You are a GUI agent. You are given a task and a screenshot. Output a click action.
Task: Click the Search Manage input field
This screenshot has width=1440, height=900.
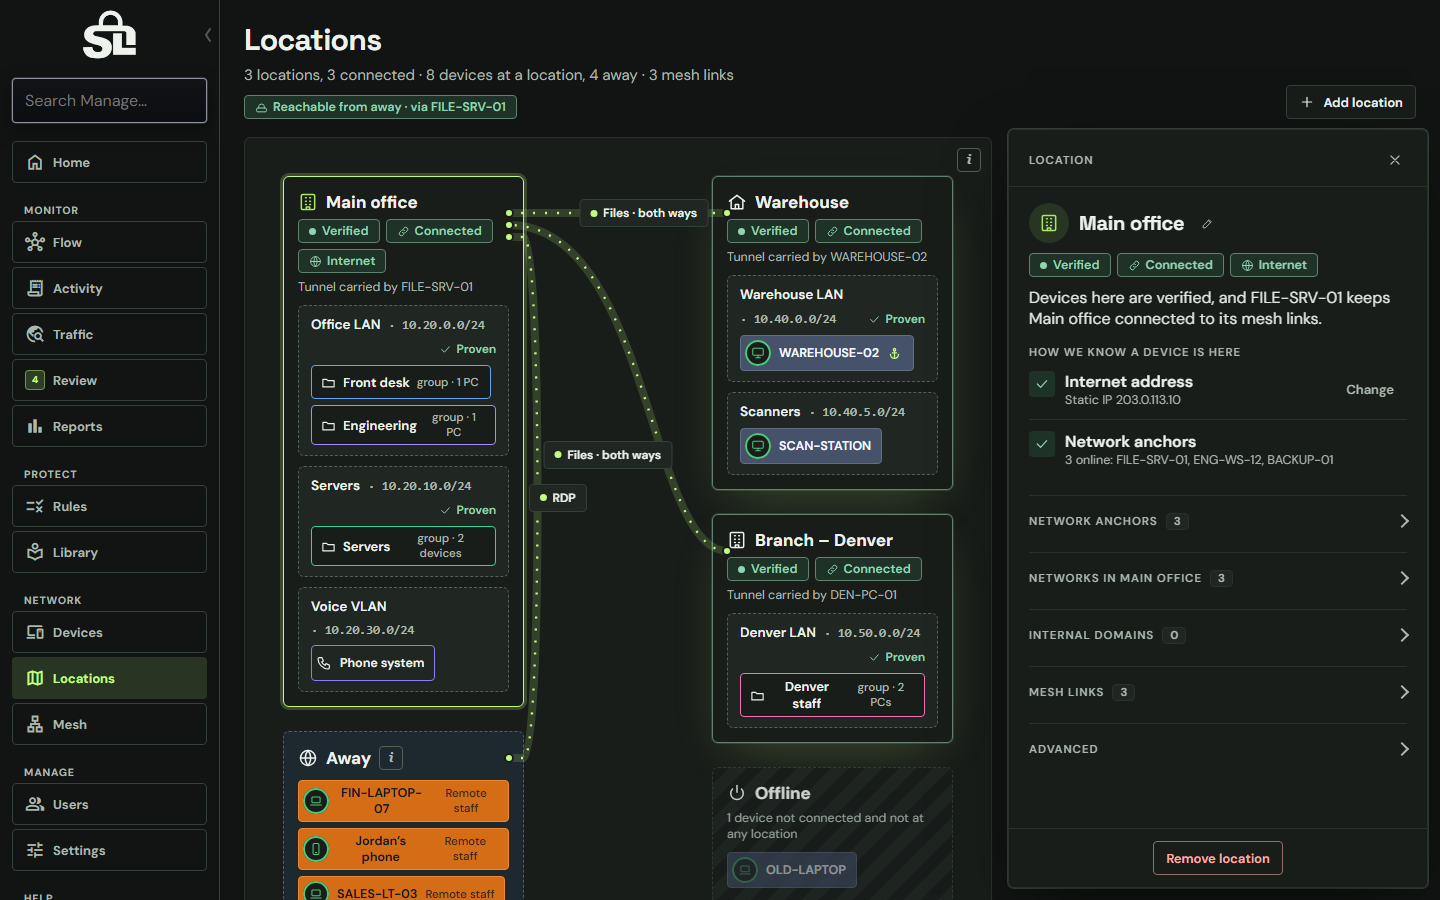pyautogui.click(x=109, y=100)
